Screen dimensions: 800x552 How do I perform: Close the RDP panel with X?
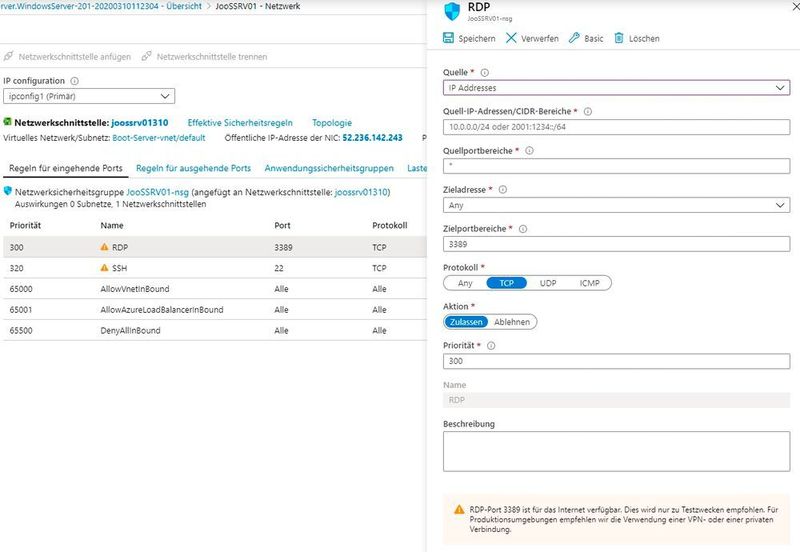[x=796, y=8]
